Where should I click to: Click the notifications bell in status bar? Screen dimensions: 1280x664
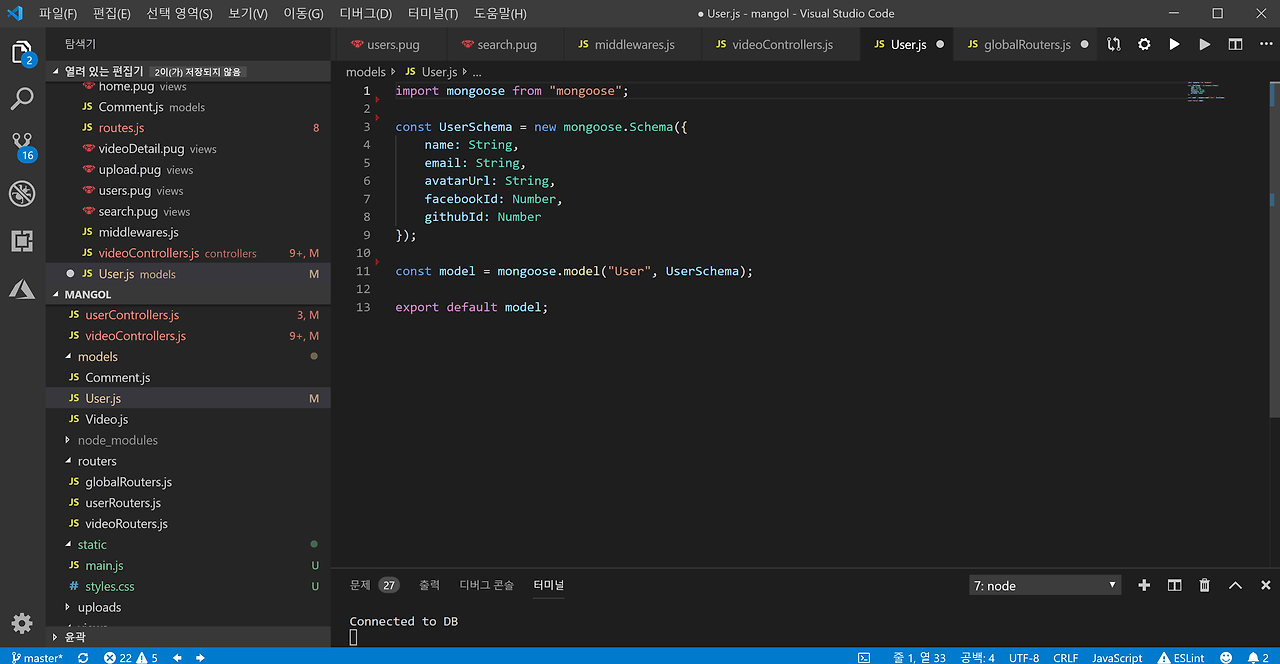coord(1252,657)
